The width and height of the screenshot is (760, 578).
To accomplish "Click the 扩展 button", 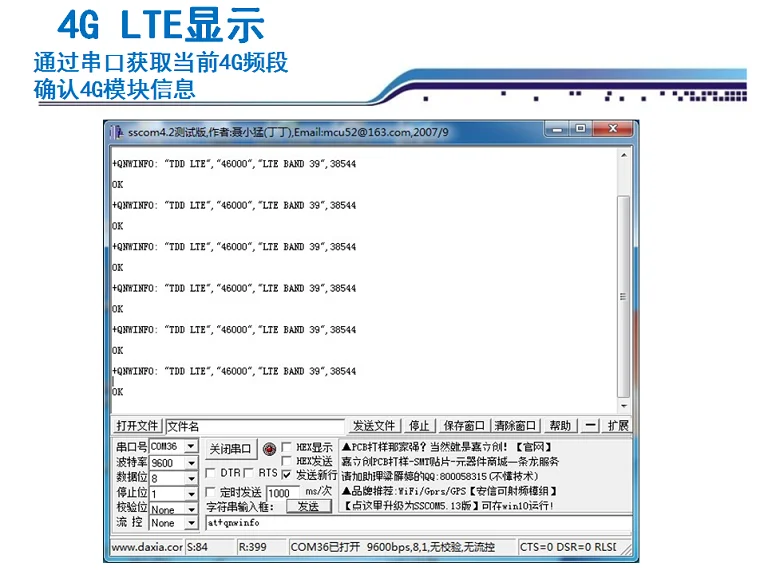I will point(618,426).
